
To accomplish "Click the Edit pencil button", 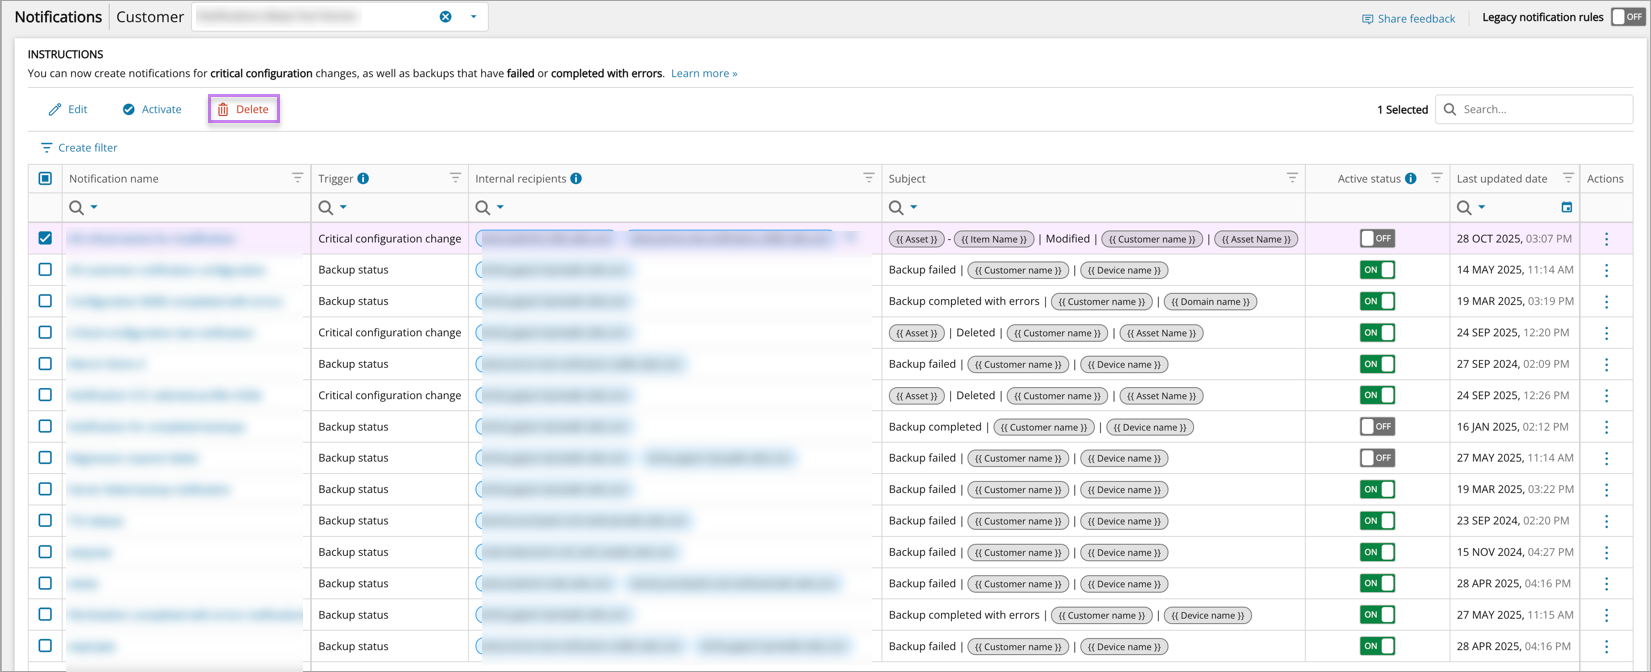I will pyautogui.click(x=68, y=109).
